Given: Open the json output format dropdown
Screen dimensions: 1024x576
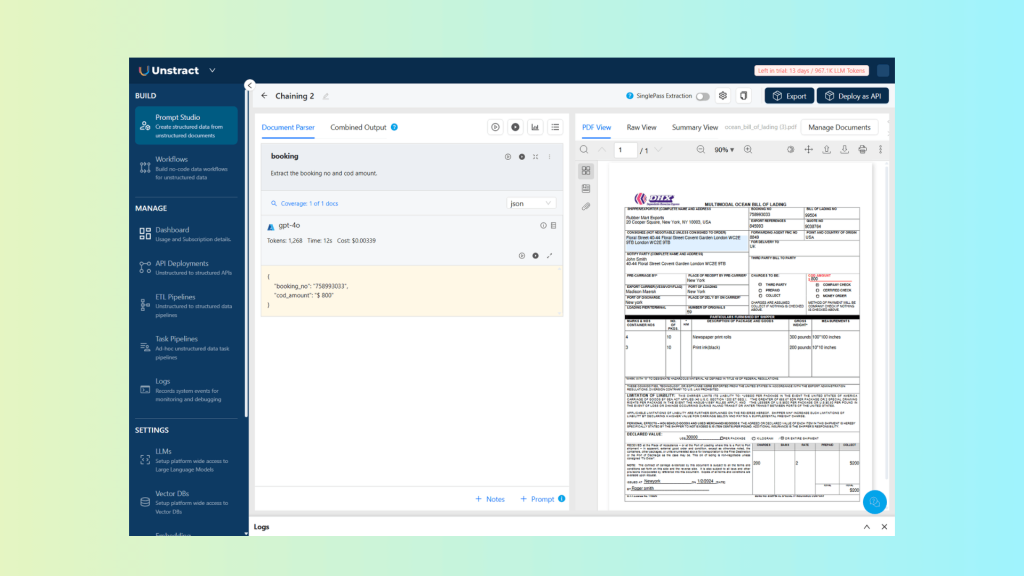Looking at the screenshot, I should [x=532, y=203].
